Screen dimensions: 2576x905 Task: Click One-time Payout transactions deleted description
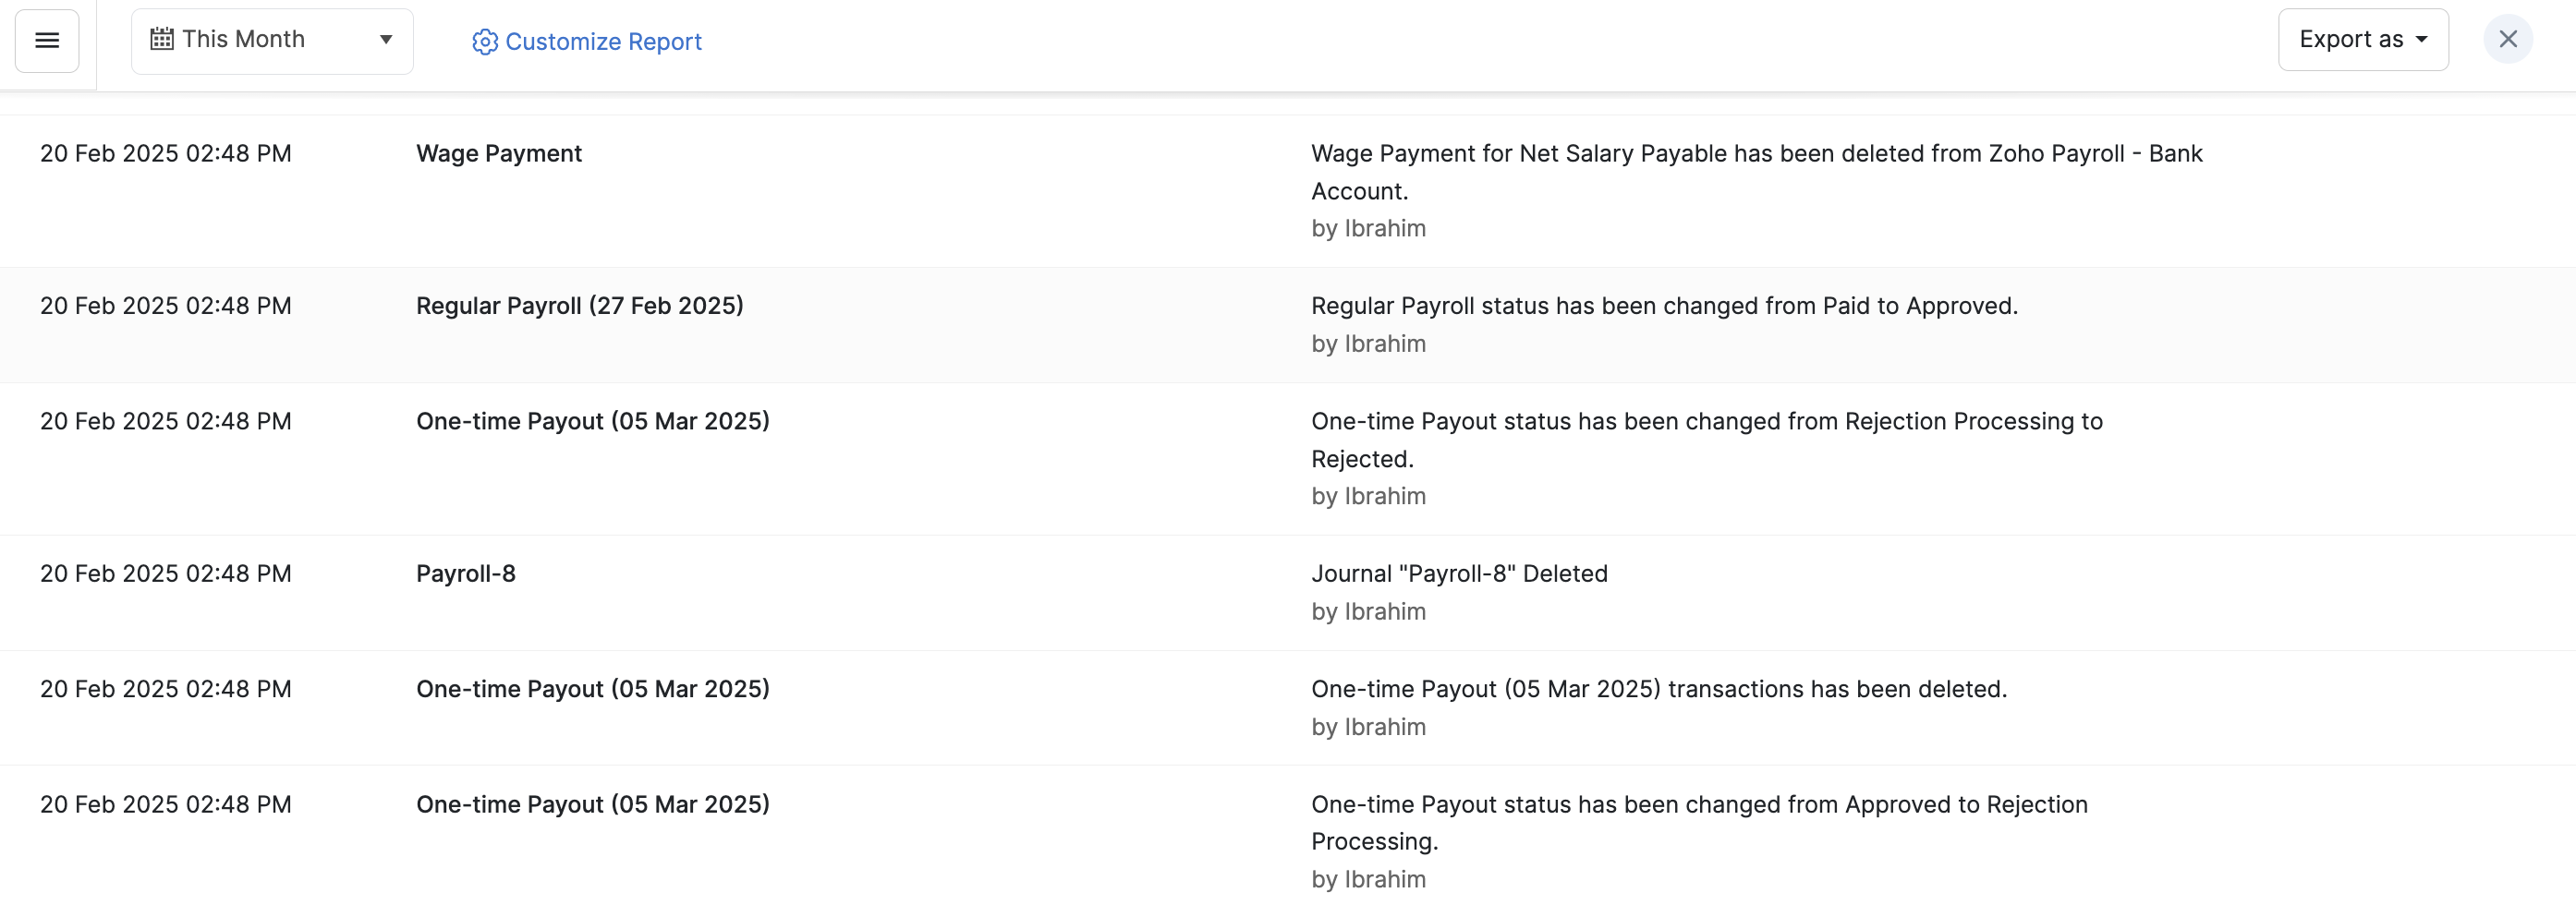pyautogui.click(x=1659, y=689)
